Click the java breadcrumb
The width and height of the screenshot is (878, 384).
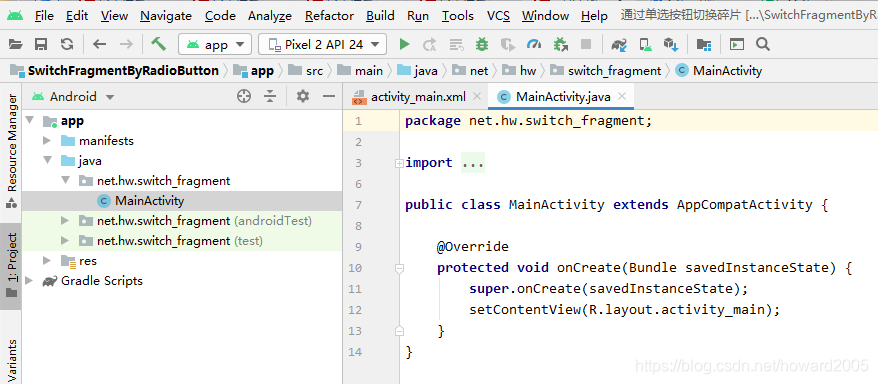[x=418, y=71]
